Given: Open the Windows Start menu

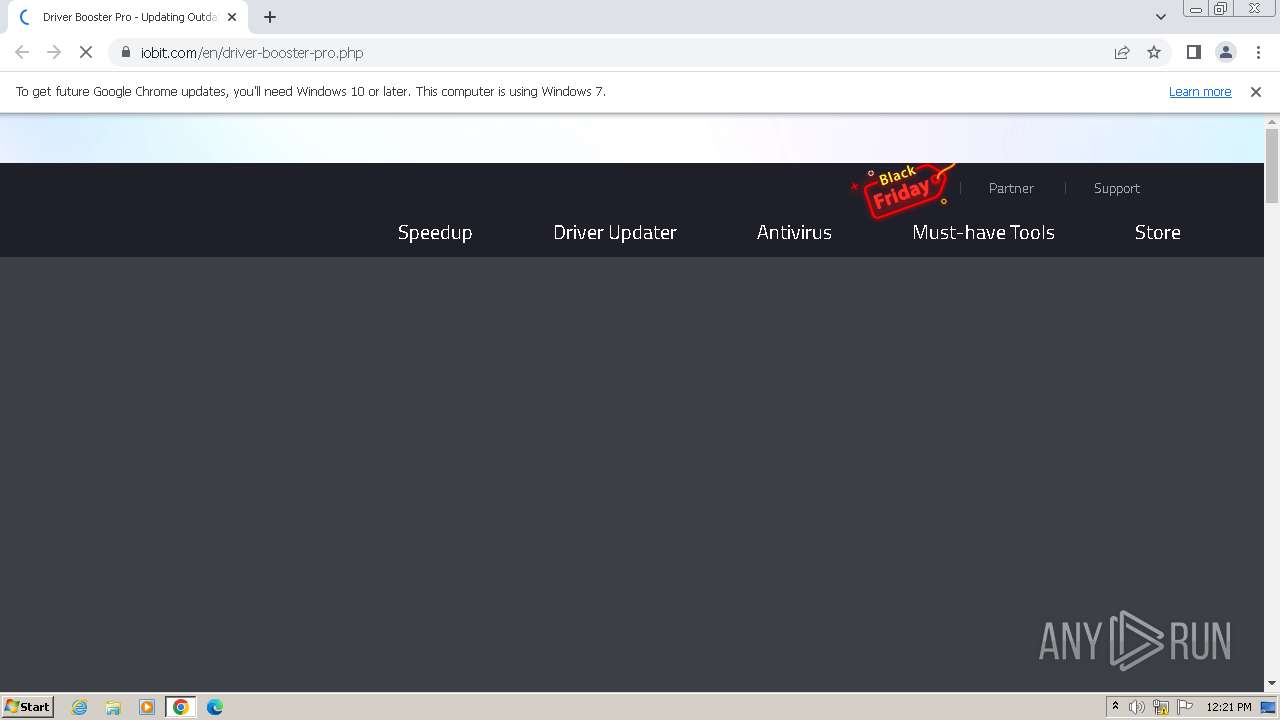Looking at the screenshot, I should [28, 706].
